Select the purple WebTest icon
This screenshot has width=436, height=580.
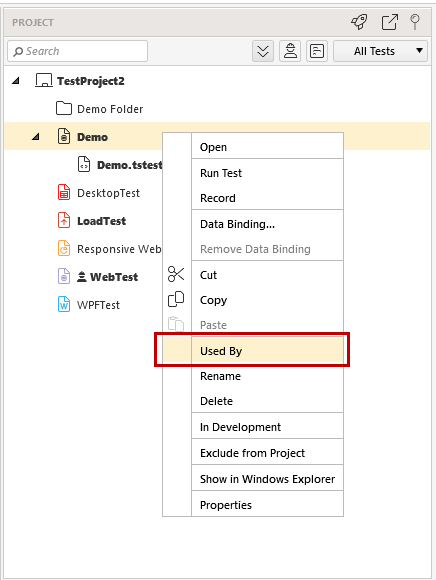(64, 276)
